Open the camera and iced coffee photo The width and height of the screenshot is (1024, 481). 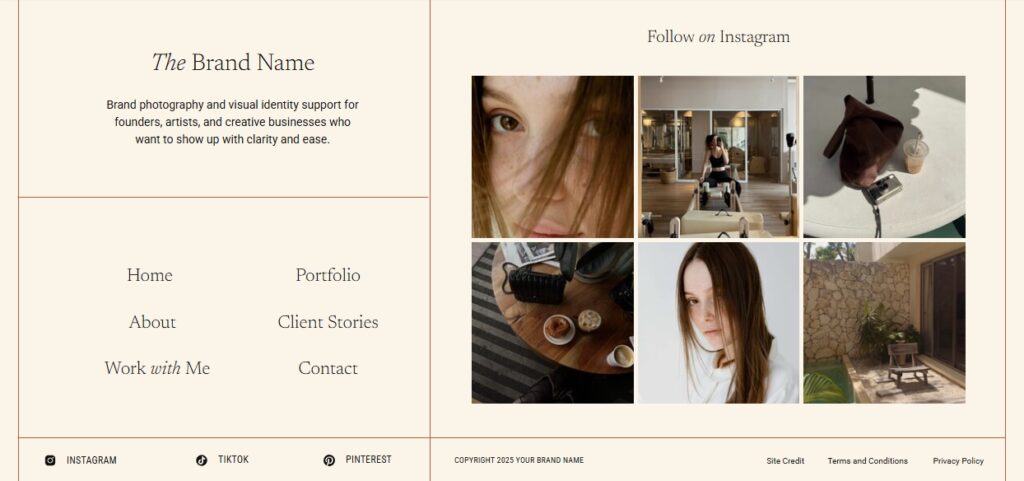point(884,157)
